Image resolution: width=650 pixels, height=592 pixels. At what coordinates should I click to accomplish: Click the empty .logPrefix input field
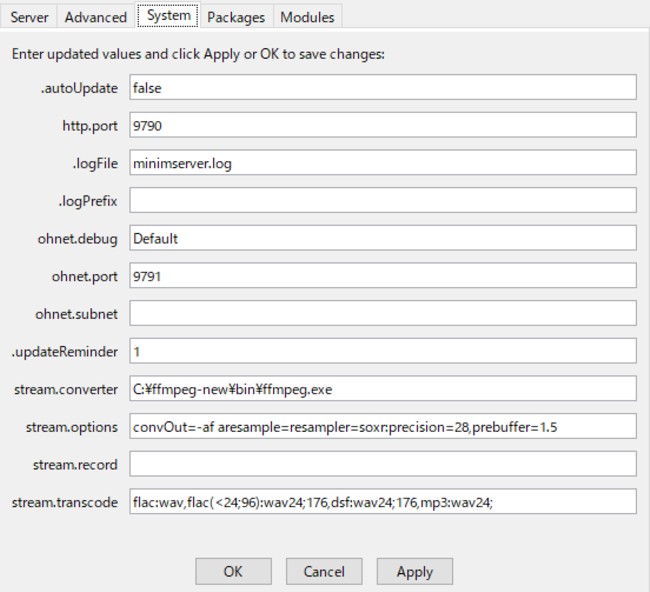[383, 200]
